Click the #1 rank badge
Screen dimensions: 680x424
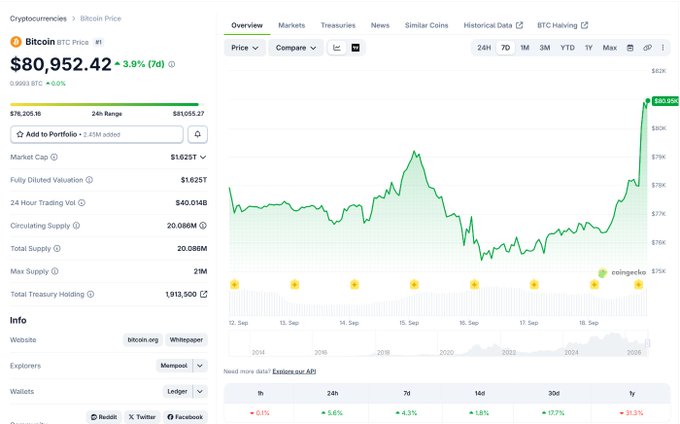click(x=98, y=42)
